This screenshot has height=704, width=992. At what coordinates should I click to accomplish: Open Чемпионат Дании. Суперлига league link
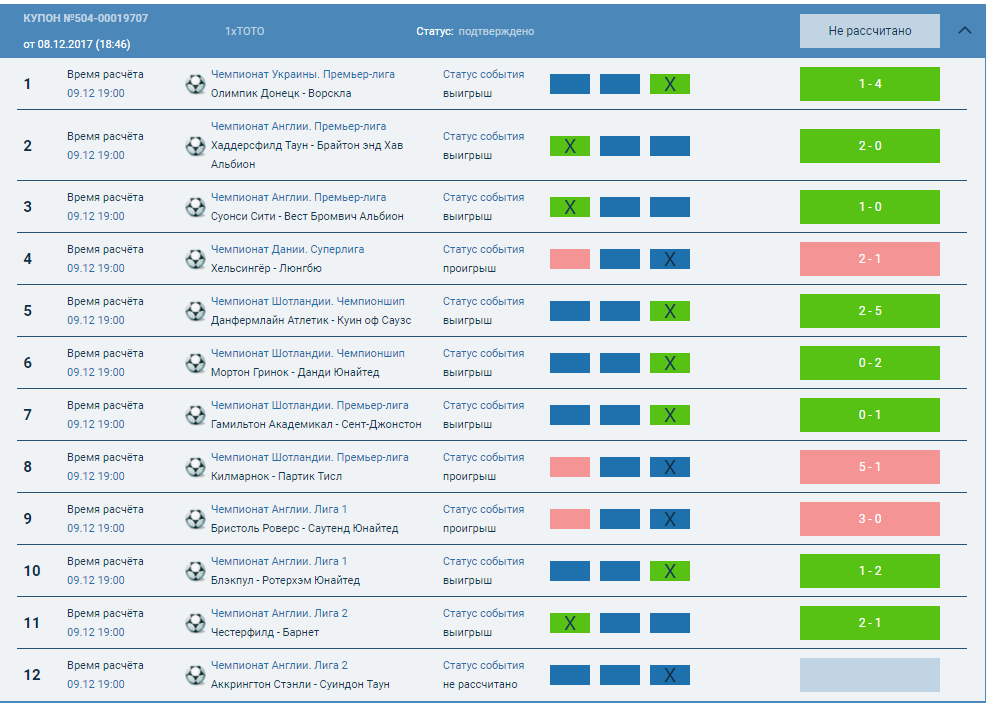click(x=287, y=249)
